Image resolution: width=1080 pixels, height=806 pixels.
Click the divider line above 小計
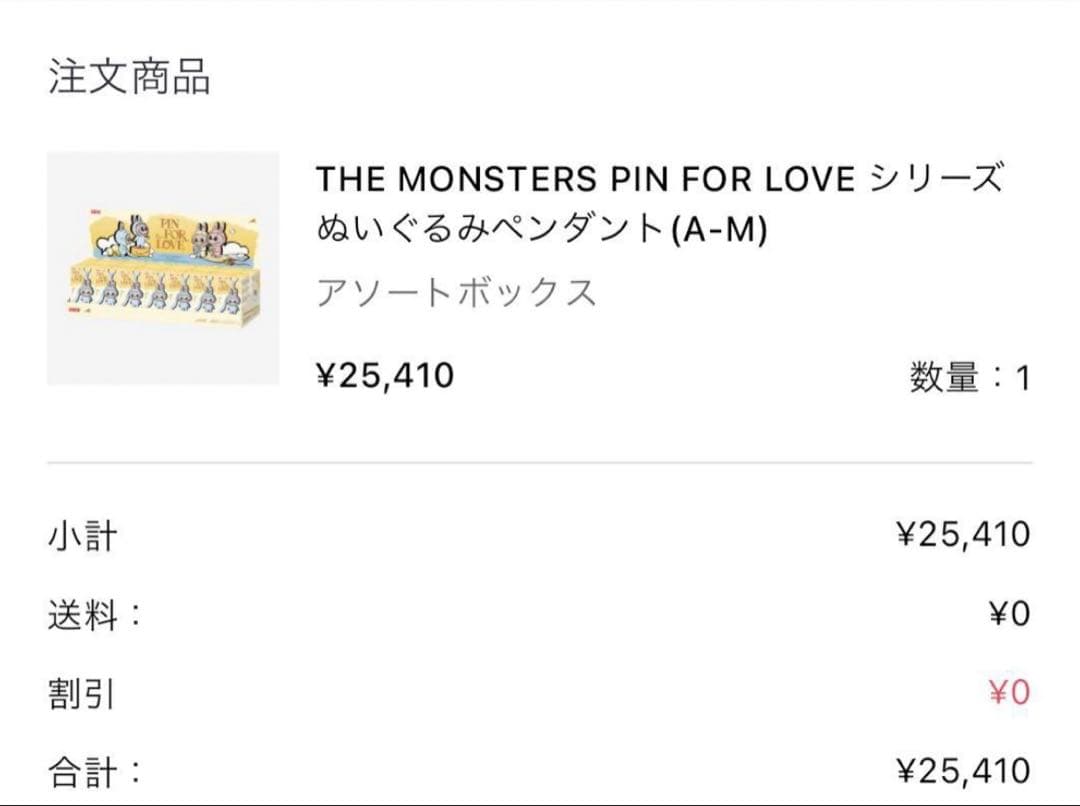tap(540, 463)
